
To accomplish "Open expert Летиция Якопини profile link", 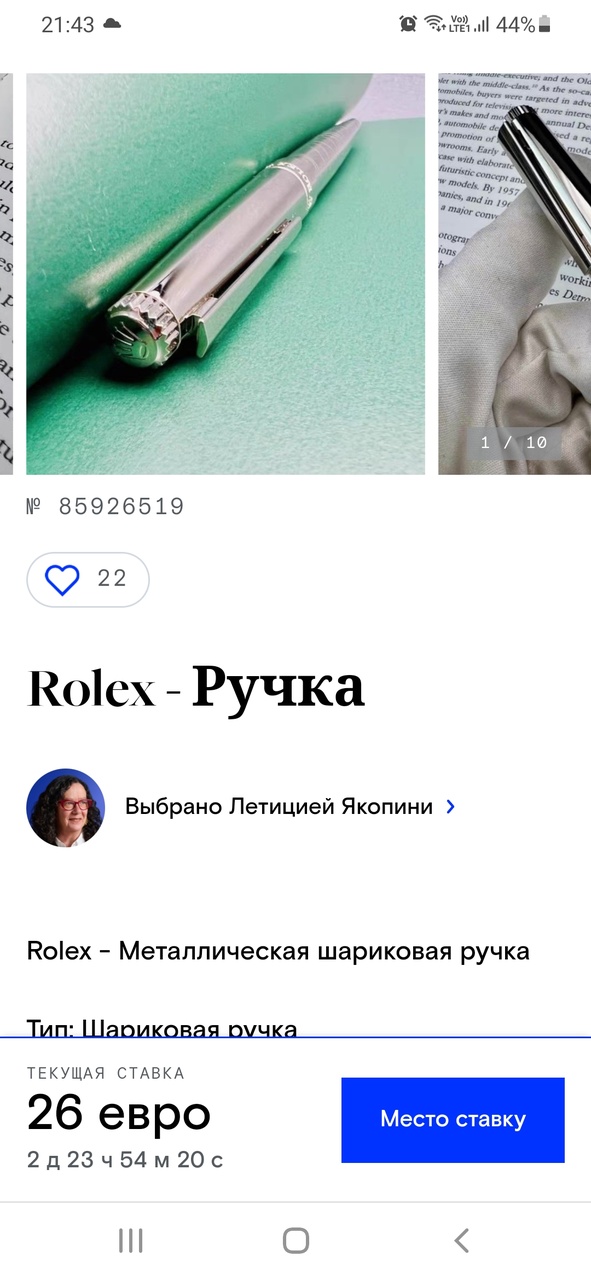I will (279, 807).
